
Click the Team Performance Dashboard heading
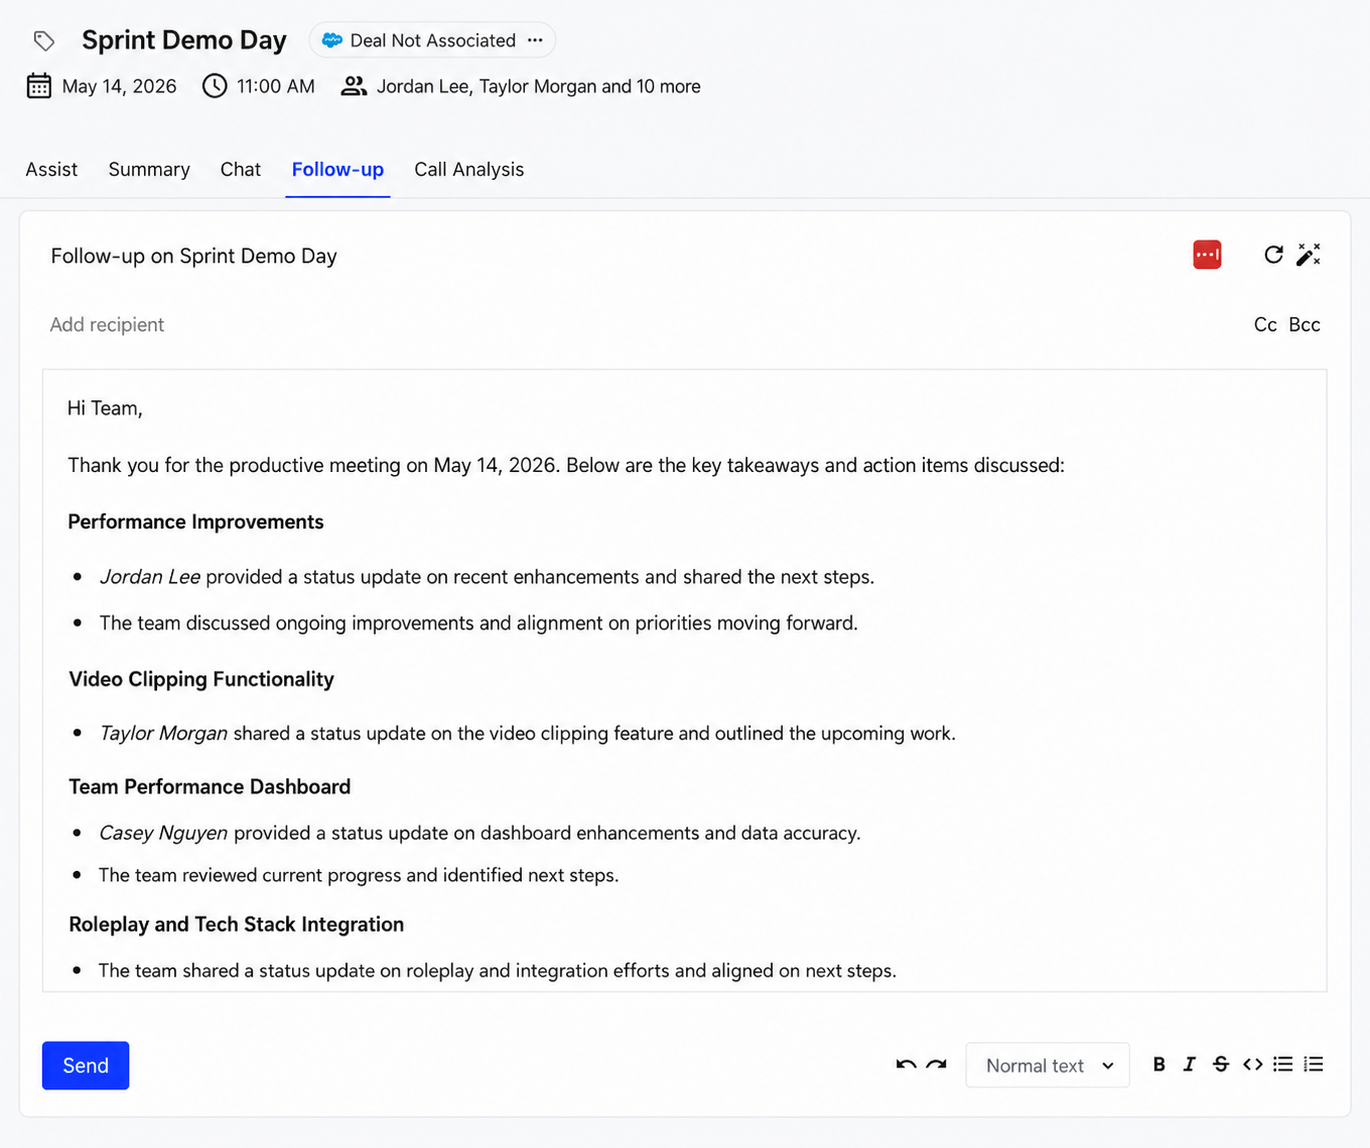pos(210,787)
